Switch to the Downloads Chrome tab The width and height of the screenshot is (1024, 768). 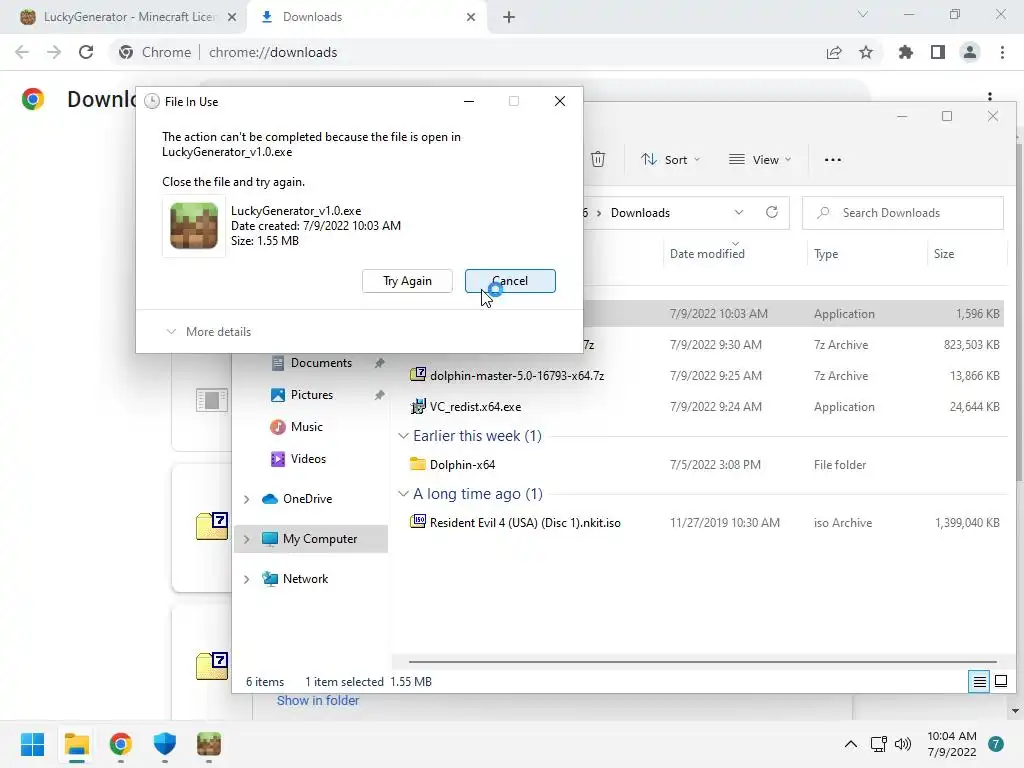[x=366, y=17]
